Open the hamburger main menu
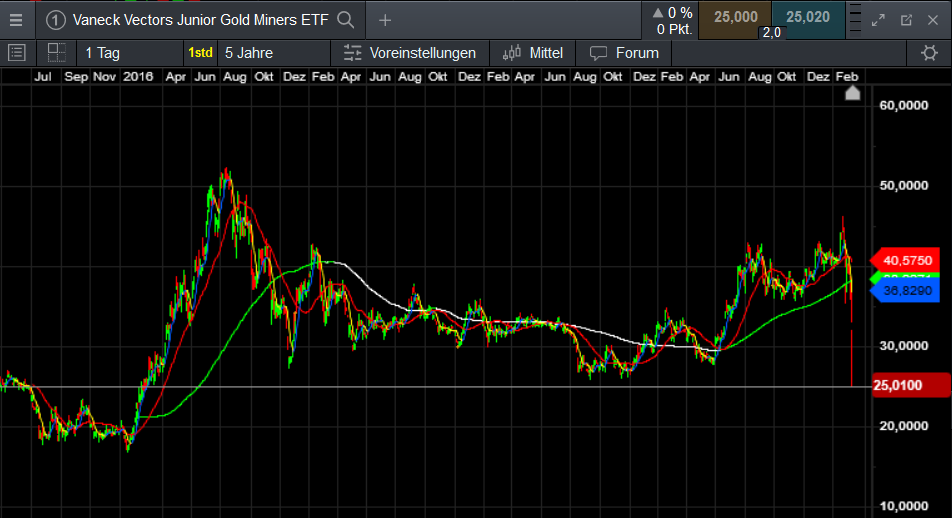952x518 pixels. pyautogui.click(x=16, y=19)
